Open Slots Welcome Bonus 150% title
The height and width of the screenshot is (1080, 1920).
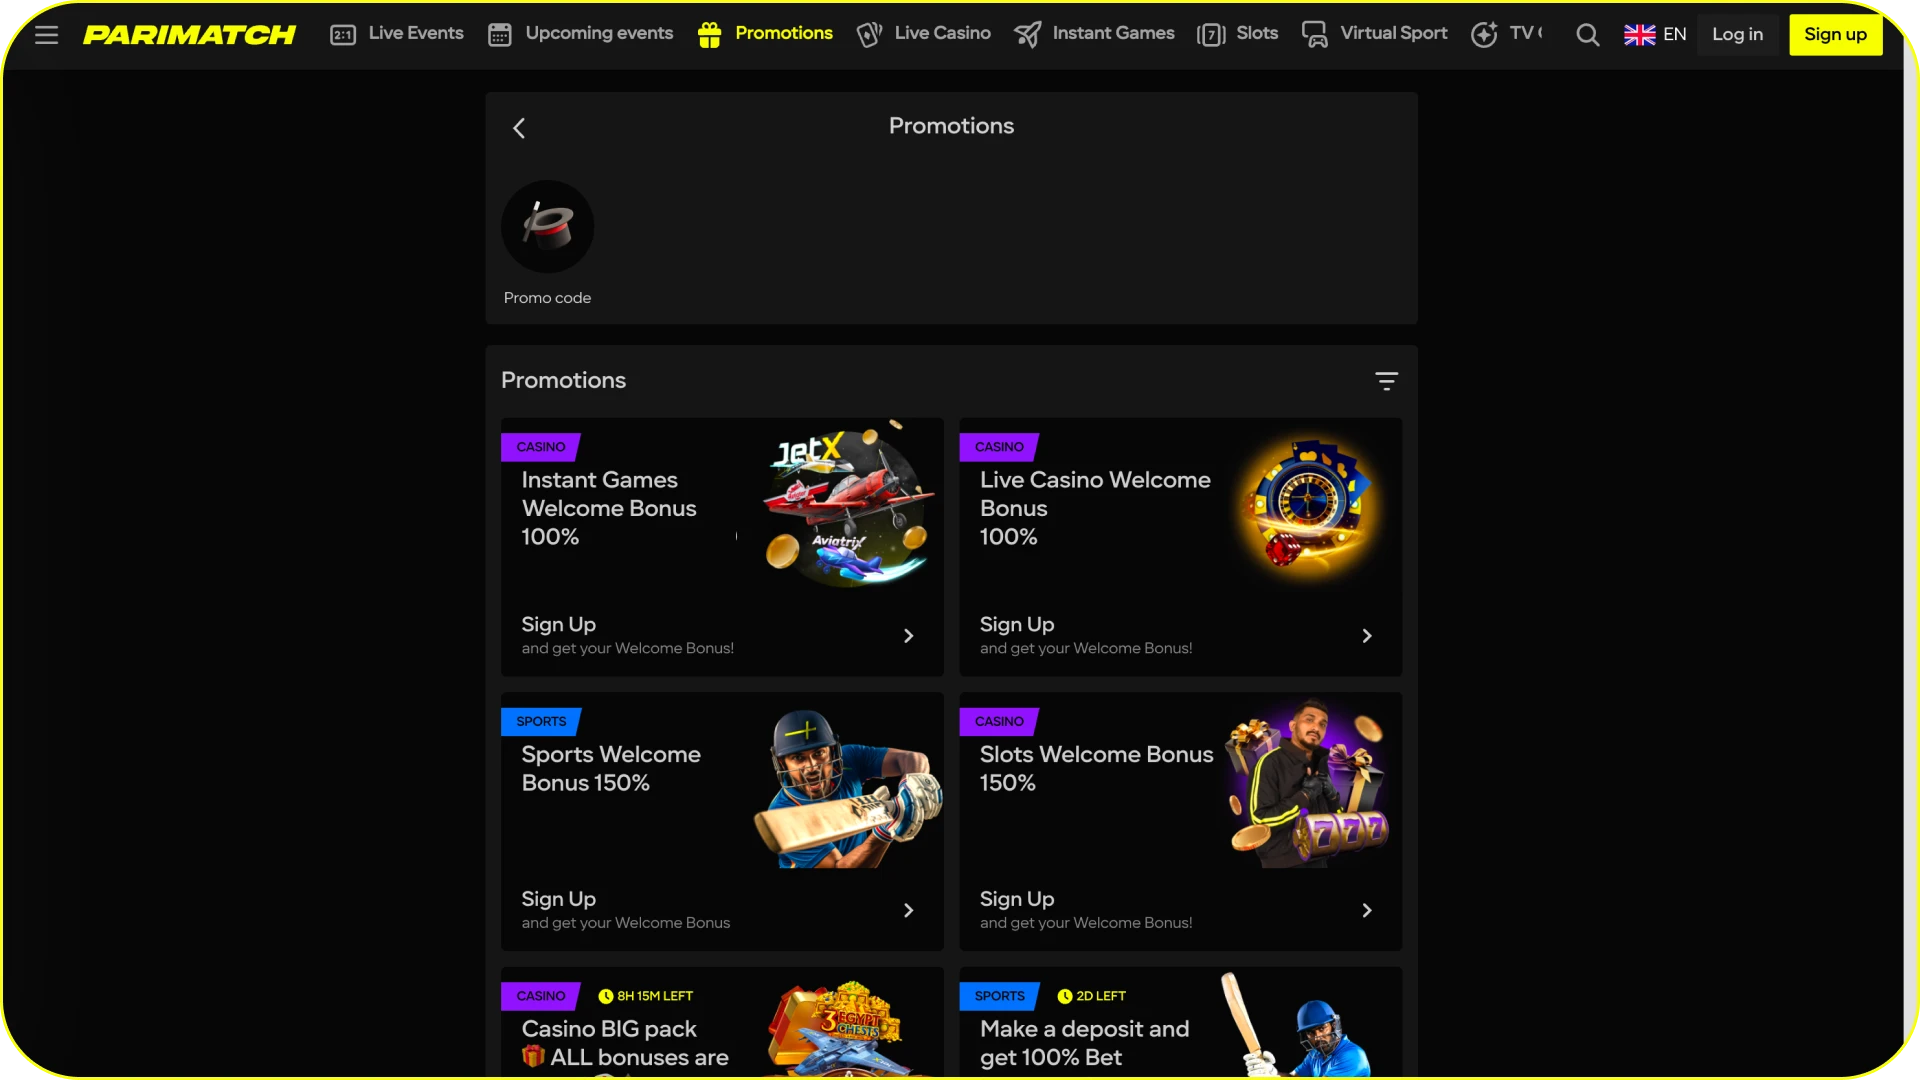tap(1096, 768)
